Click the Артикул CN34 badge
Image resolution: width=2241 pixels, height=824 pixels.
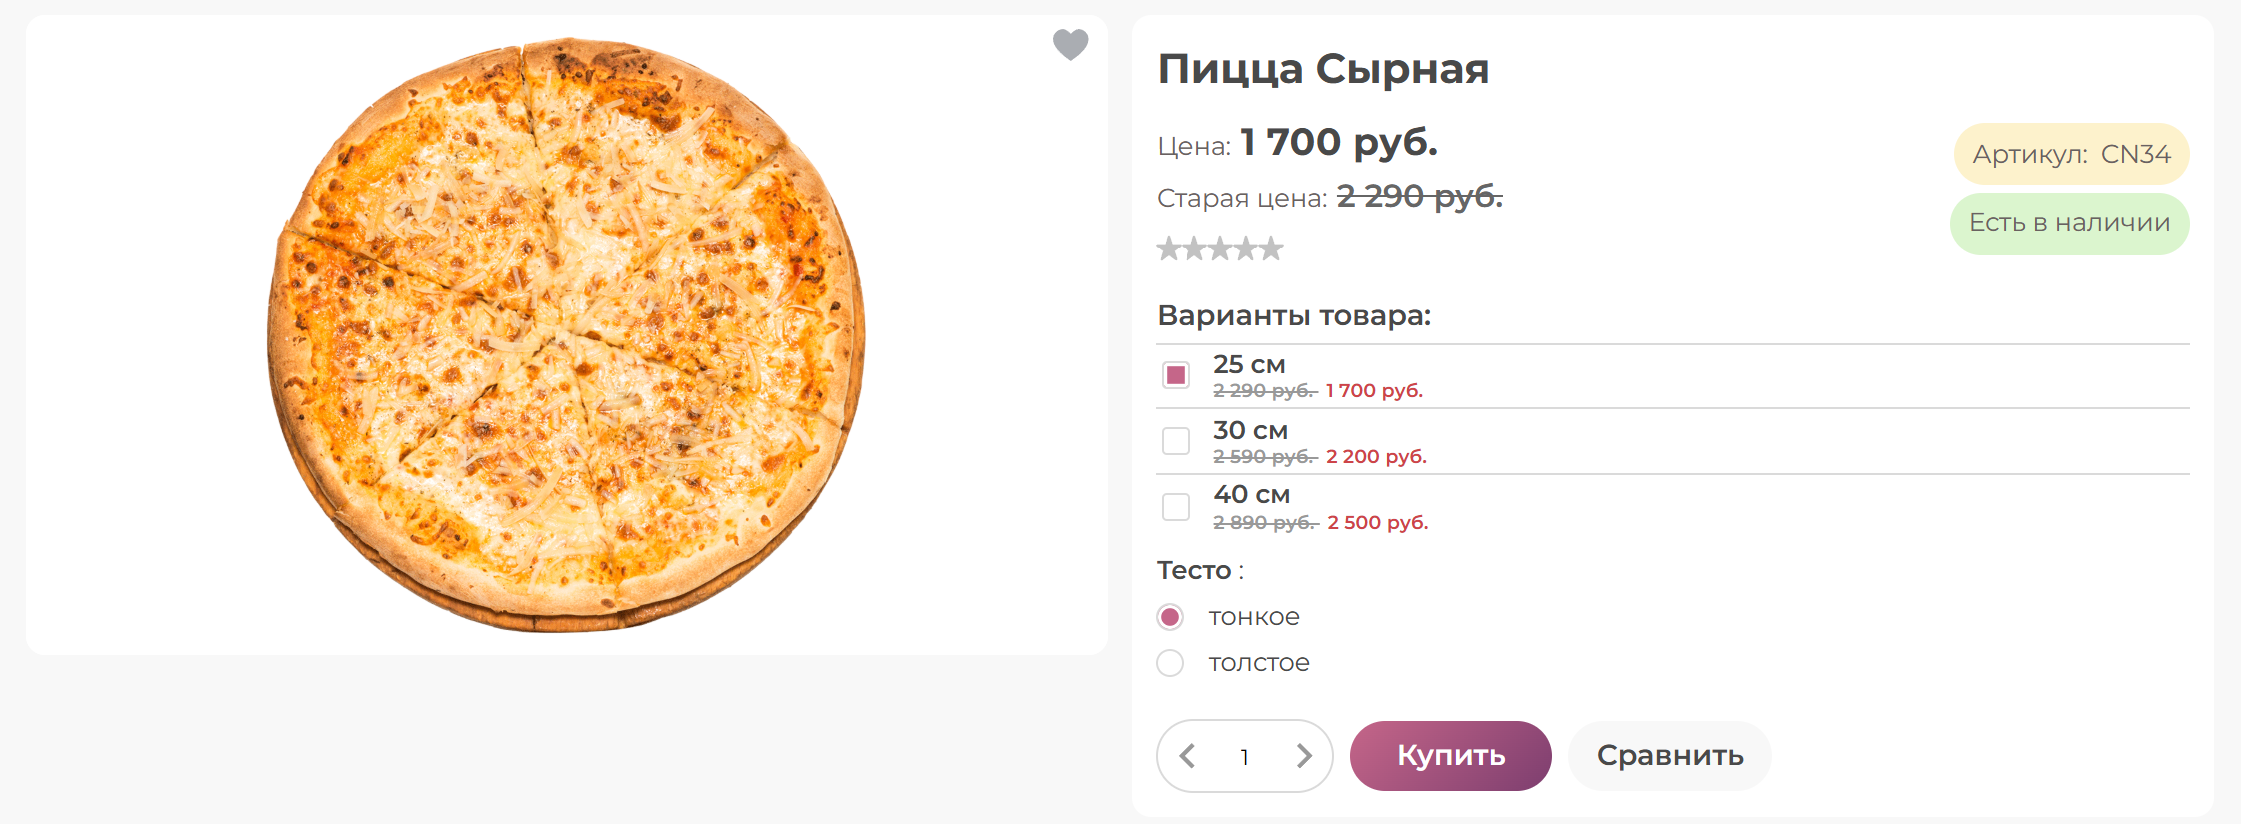coord(2070,154)
